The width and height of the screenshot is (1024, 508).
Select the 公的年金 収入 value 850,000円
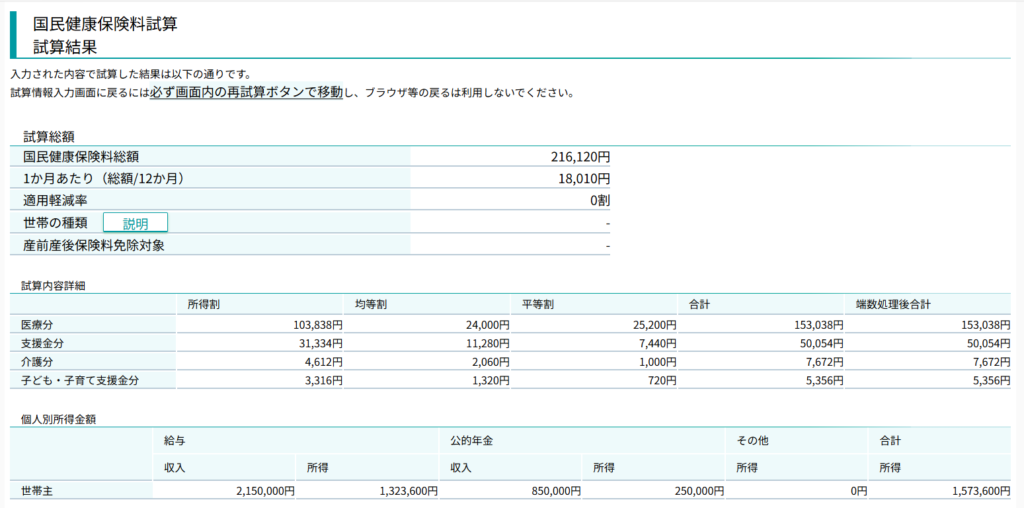click(556, 490)
